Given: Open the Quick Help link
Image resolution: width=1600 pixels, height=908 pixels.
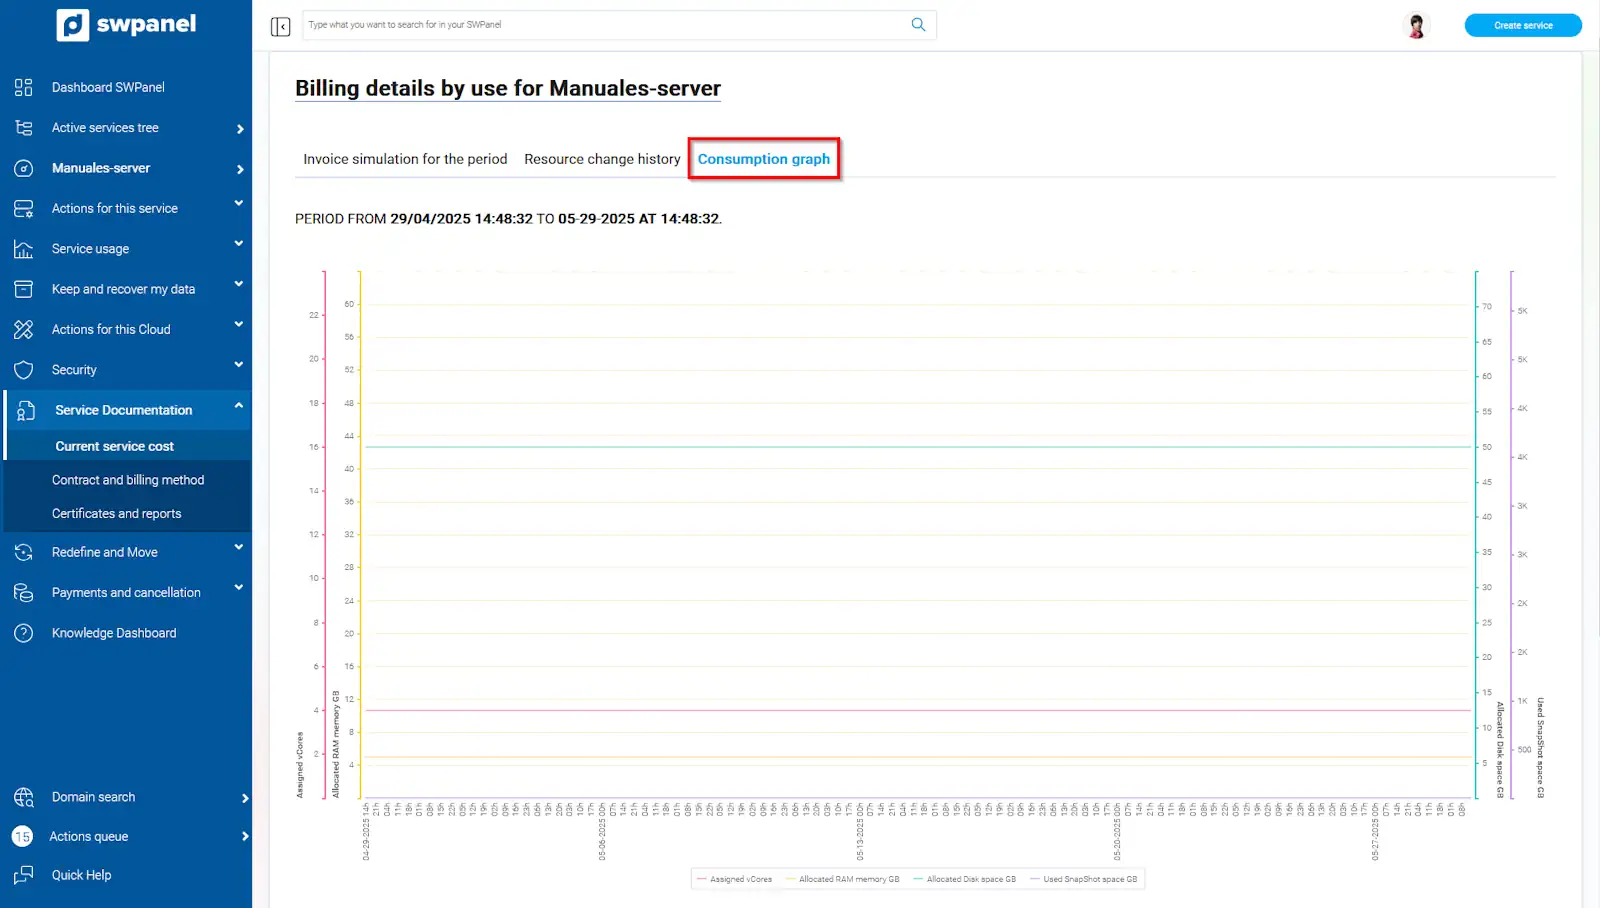Looking at the screenshot, I should 82,875.
